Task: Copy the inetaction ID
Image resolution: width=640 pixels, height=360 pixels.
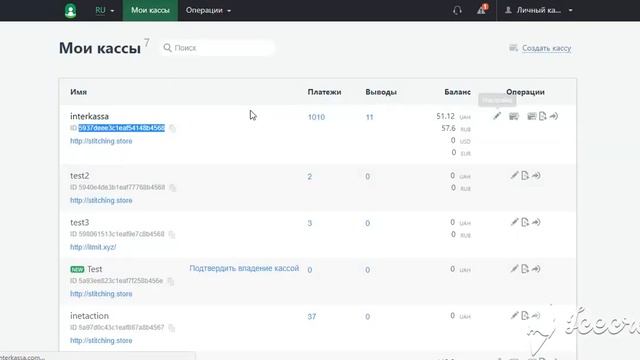Action: pyautogui.click(x=171, y=328)
